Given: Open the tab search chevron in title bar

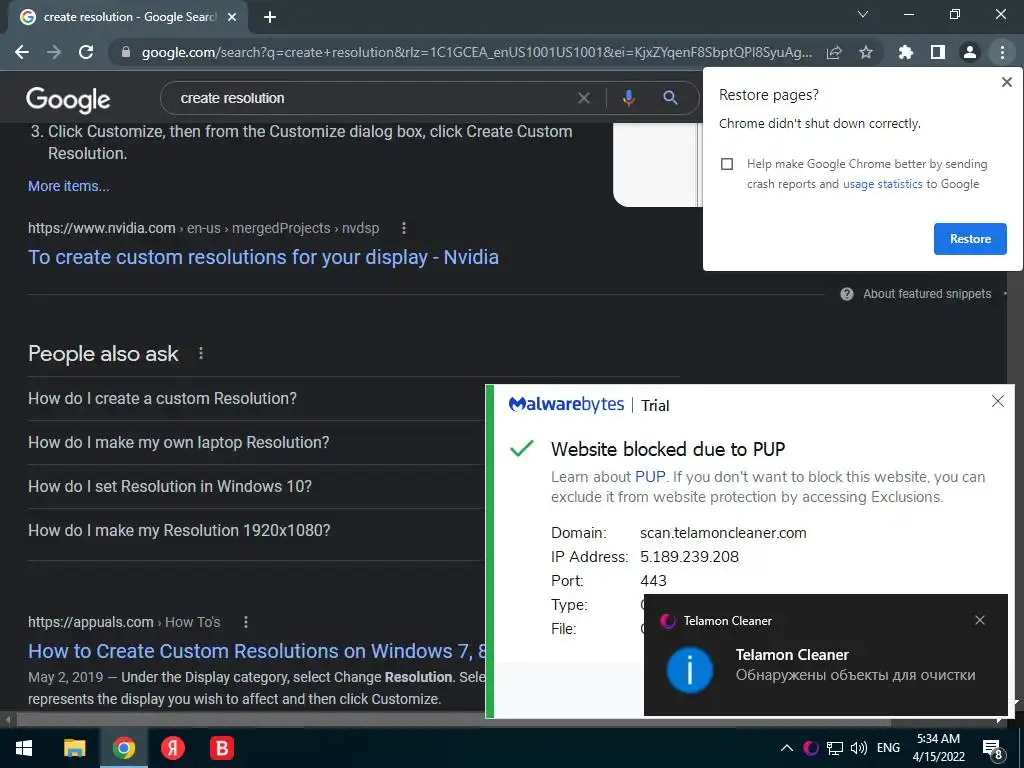Looking at the screenshot, I should [x=863, y=14].
